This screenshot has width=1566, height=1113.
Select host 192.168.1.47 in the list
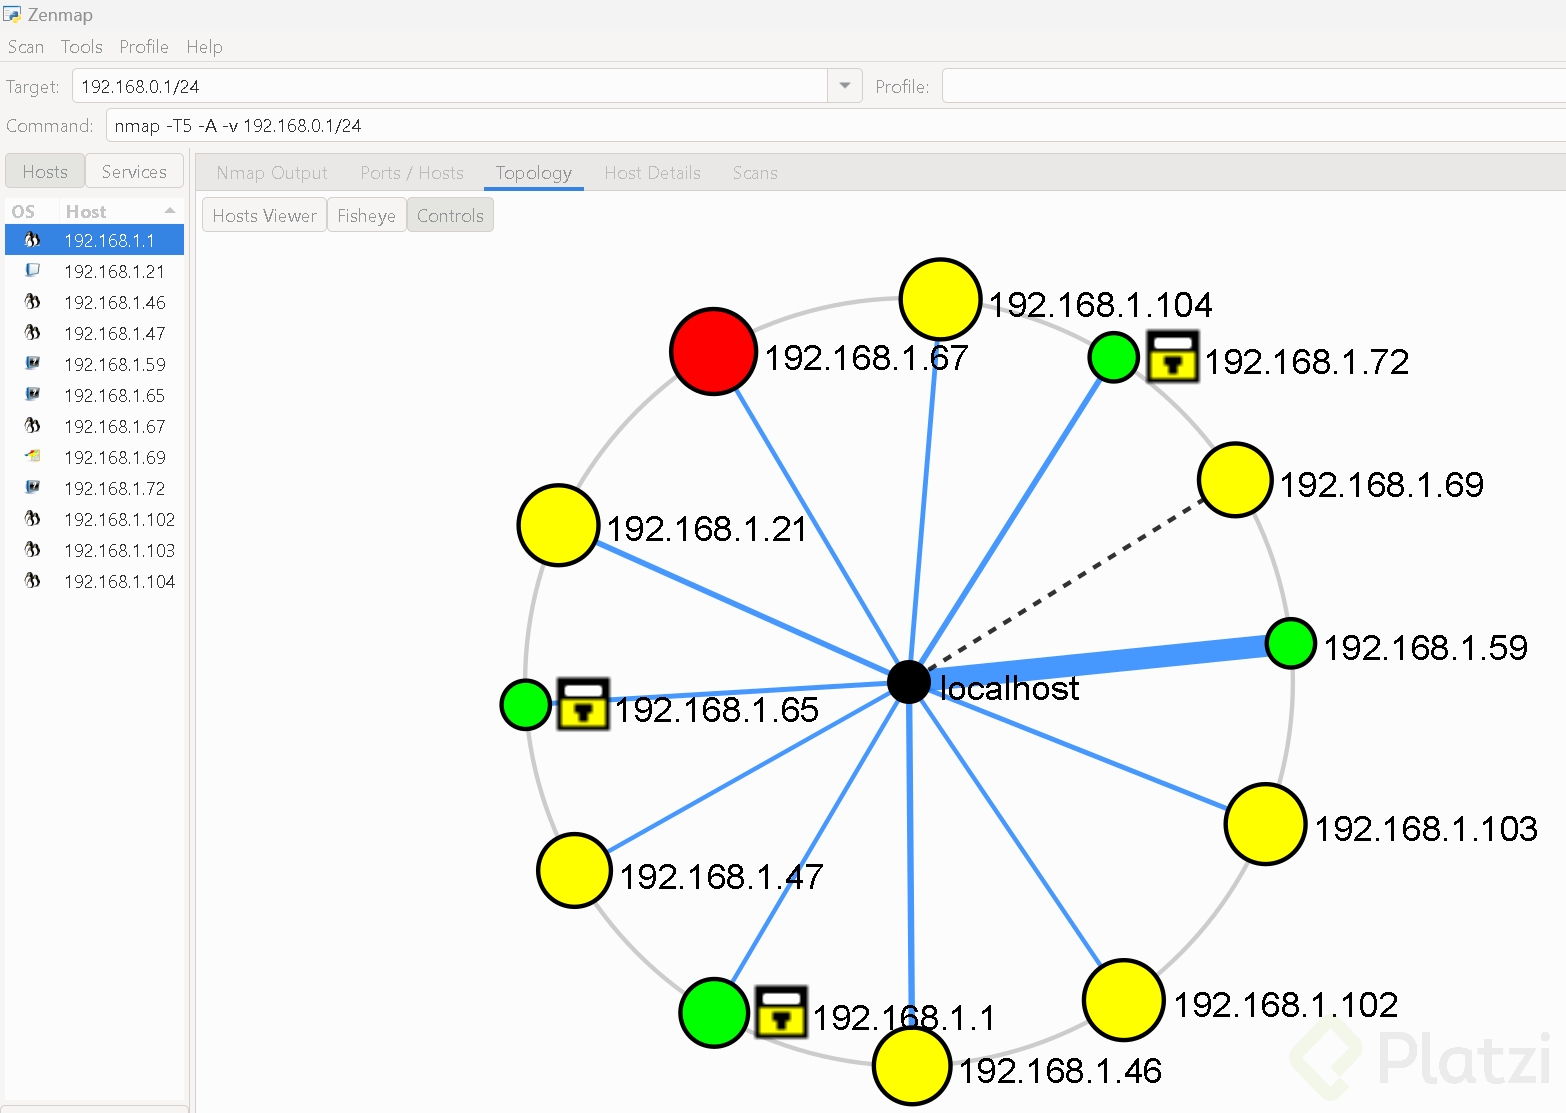[95, 333]
